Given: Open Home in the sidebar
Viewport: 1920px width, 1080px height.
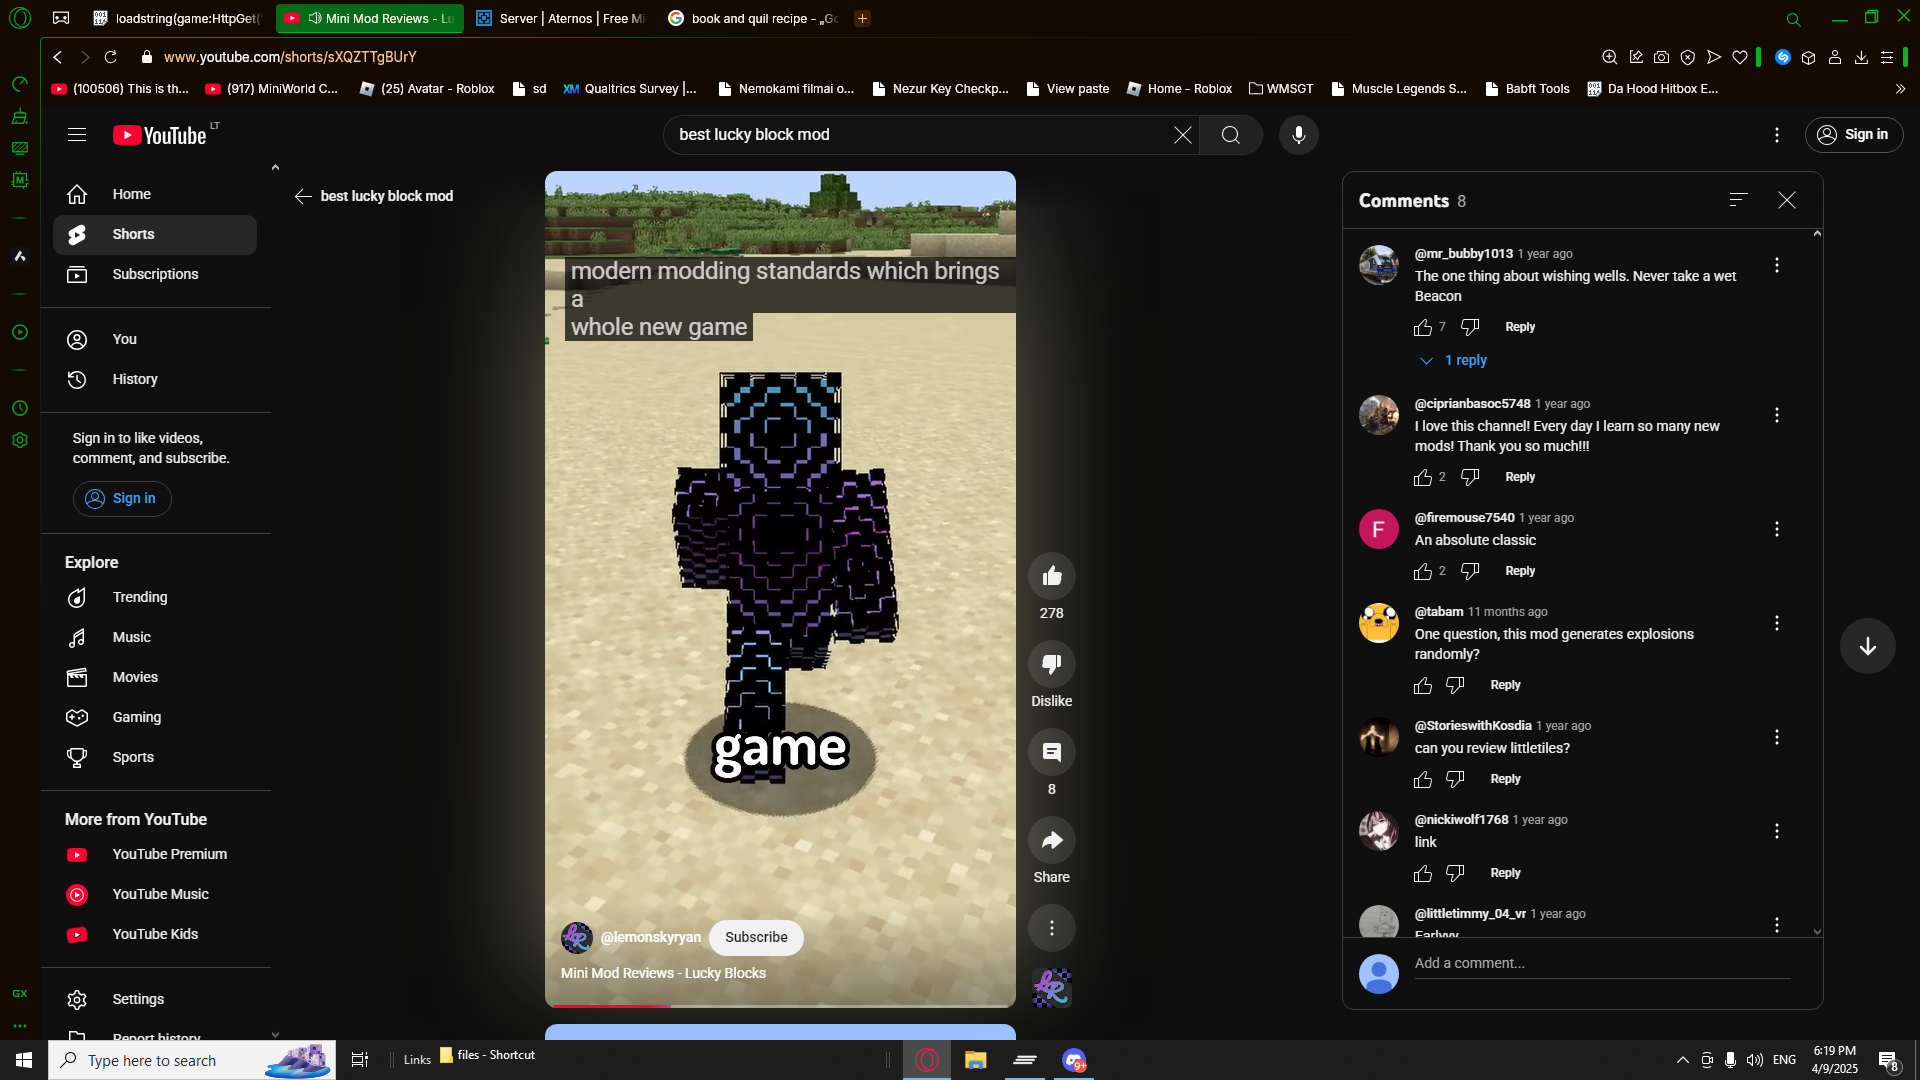Looking at the screenshot, I should [155, 194].
